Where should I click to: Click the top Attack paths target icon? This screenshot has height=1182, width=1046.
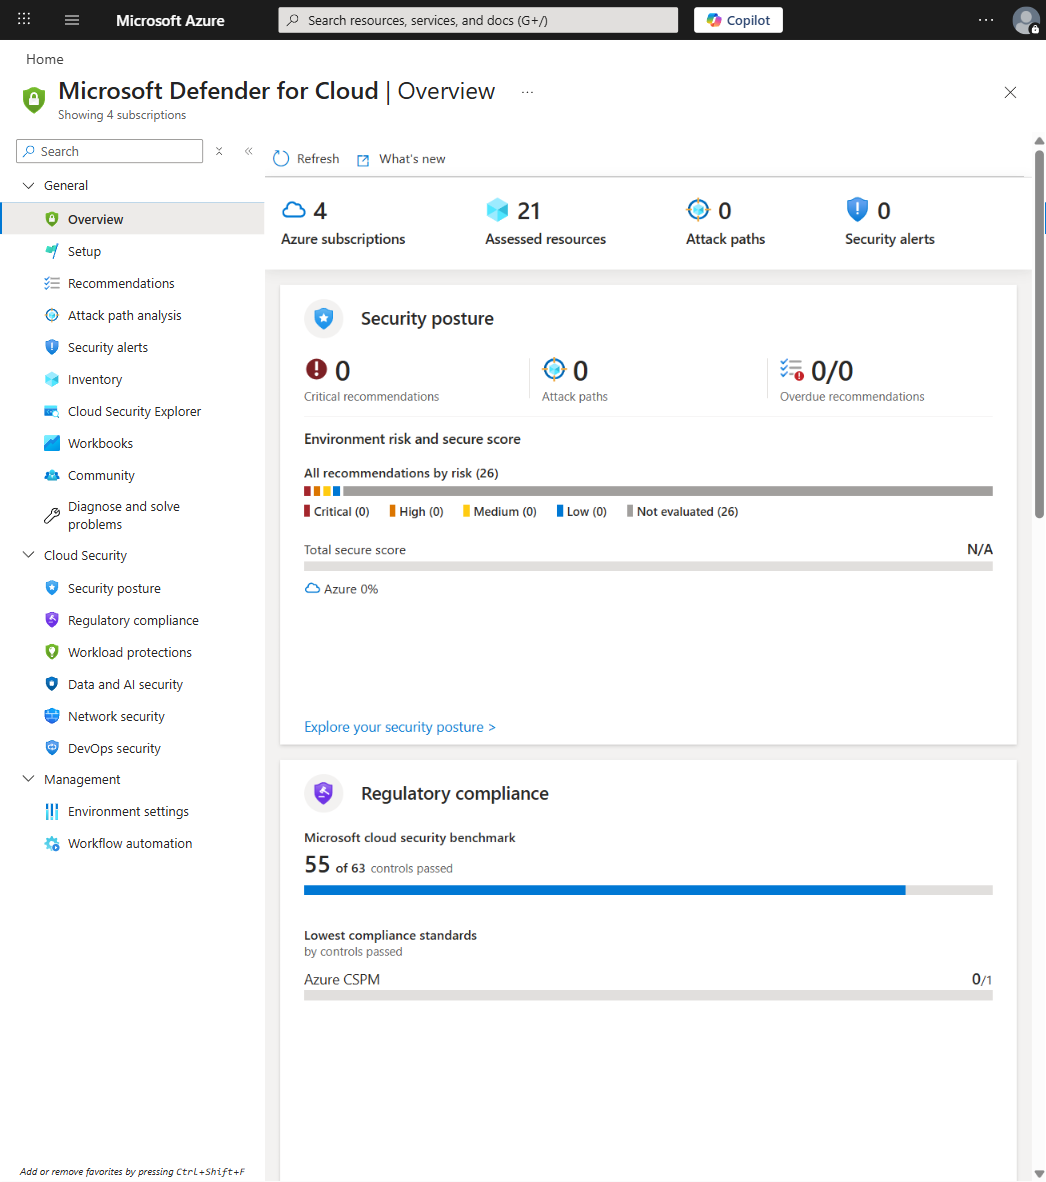pos(699,210)
